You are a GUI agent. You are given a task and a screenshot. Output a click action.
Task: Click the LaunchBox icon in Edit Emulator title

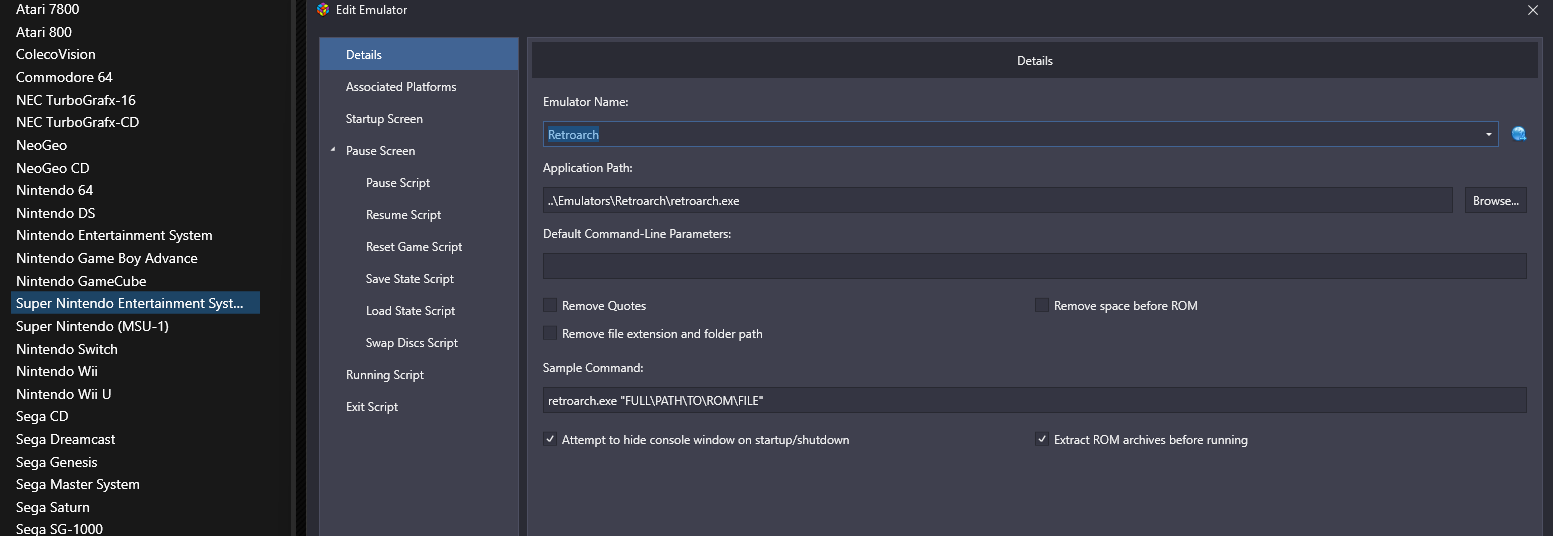(323, 10)
